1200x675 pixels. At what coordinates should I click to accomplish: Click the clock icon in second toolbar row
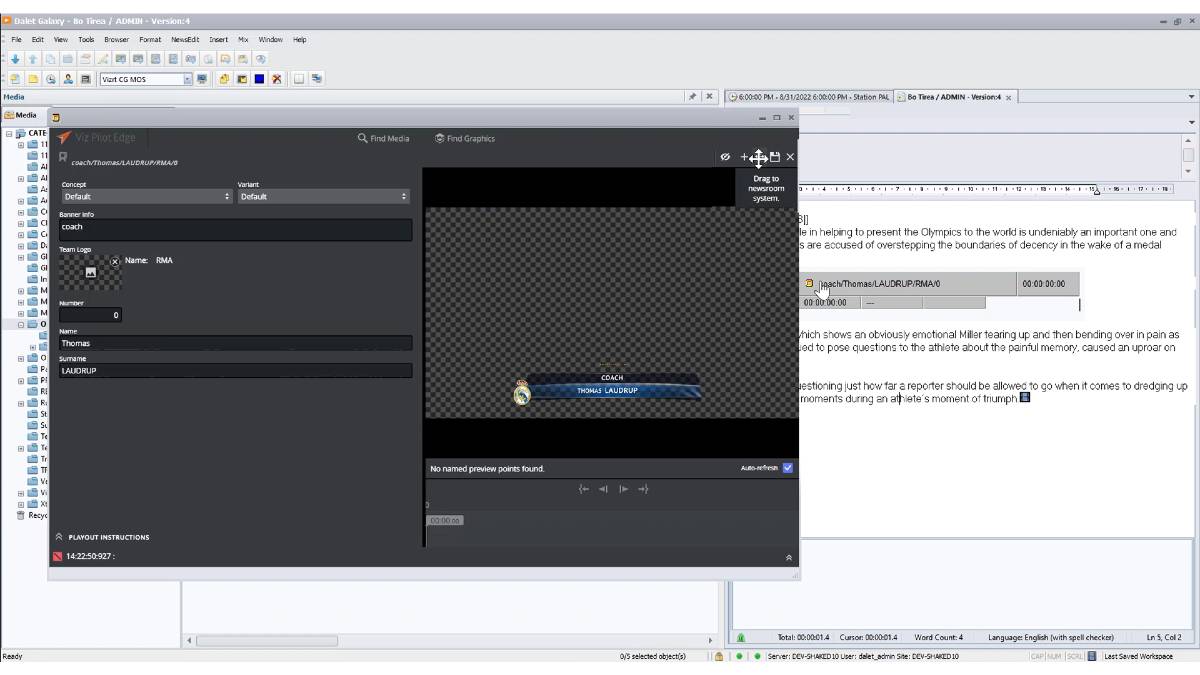tap(50, 79)
